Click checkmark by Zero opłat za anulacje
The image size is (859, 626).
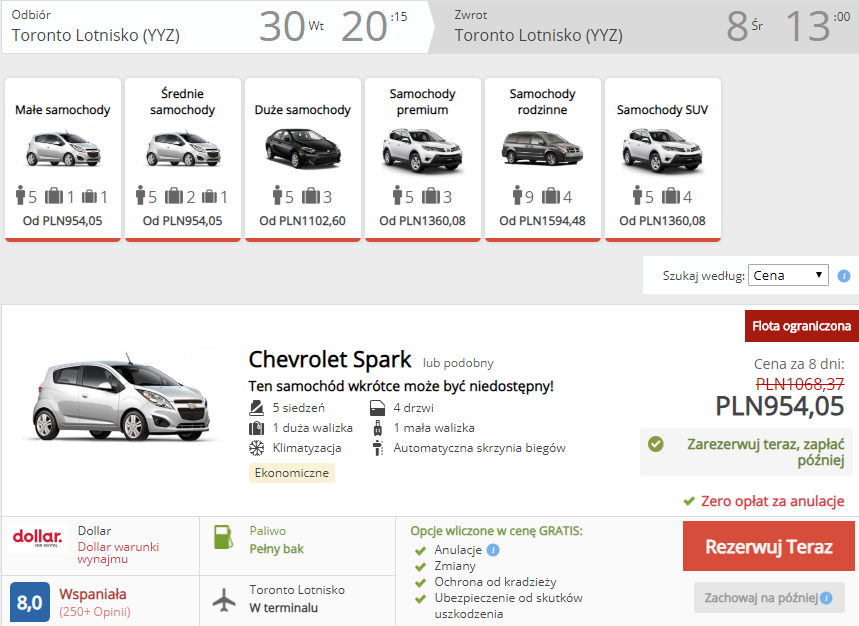click(x=689, y=501)
